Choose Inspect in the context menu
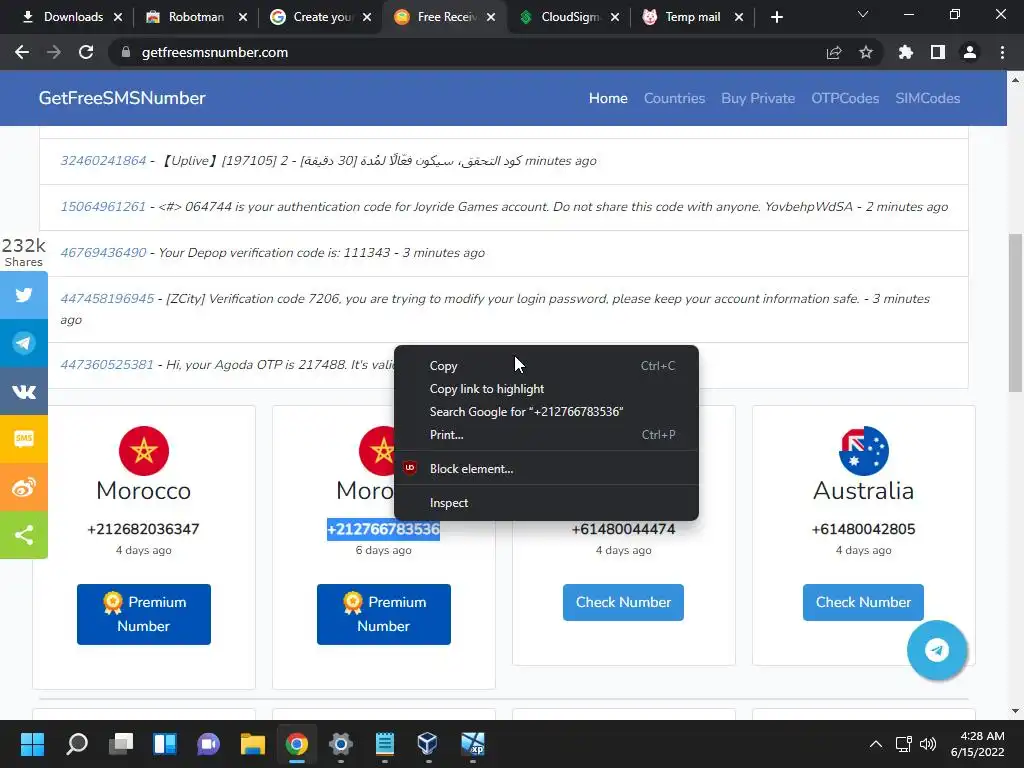 coord(546,502)
